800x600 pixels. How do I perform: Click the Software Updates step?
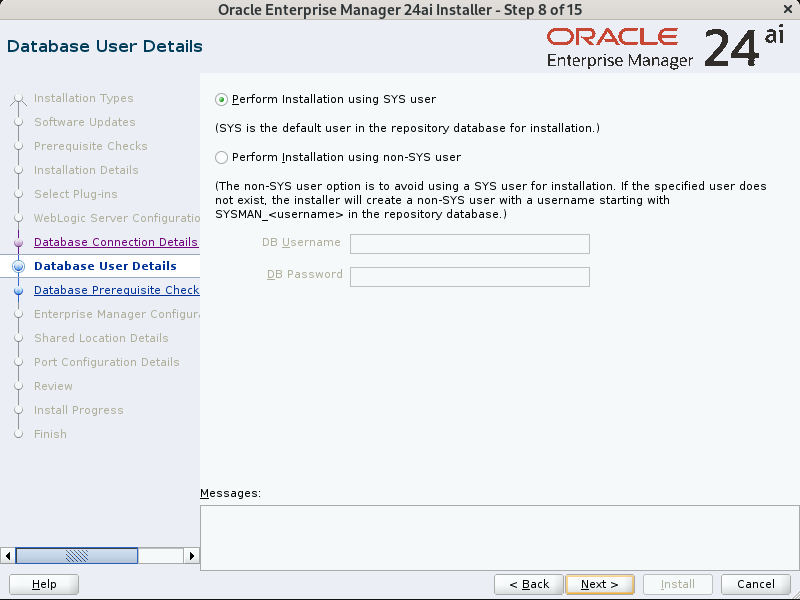(x=85, y=122)
